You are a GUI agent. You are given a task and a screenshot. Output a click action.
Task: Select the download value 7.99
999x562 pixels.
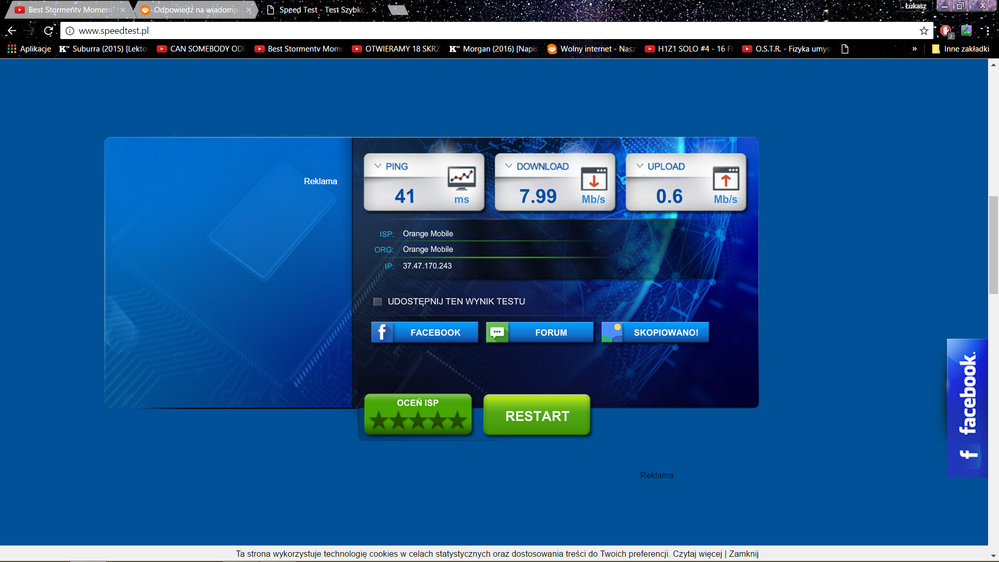click(538, 196)
